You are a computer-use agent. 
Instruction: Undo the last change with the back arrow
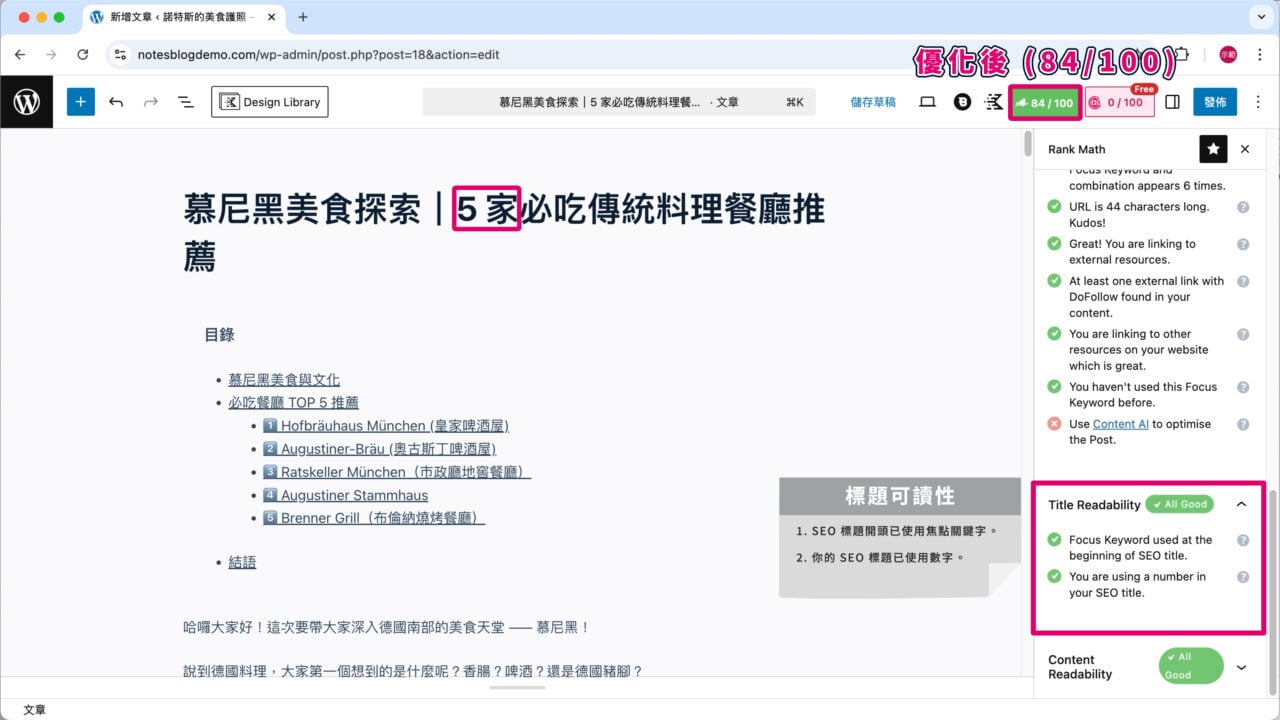[x=116, y=101]
